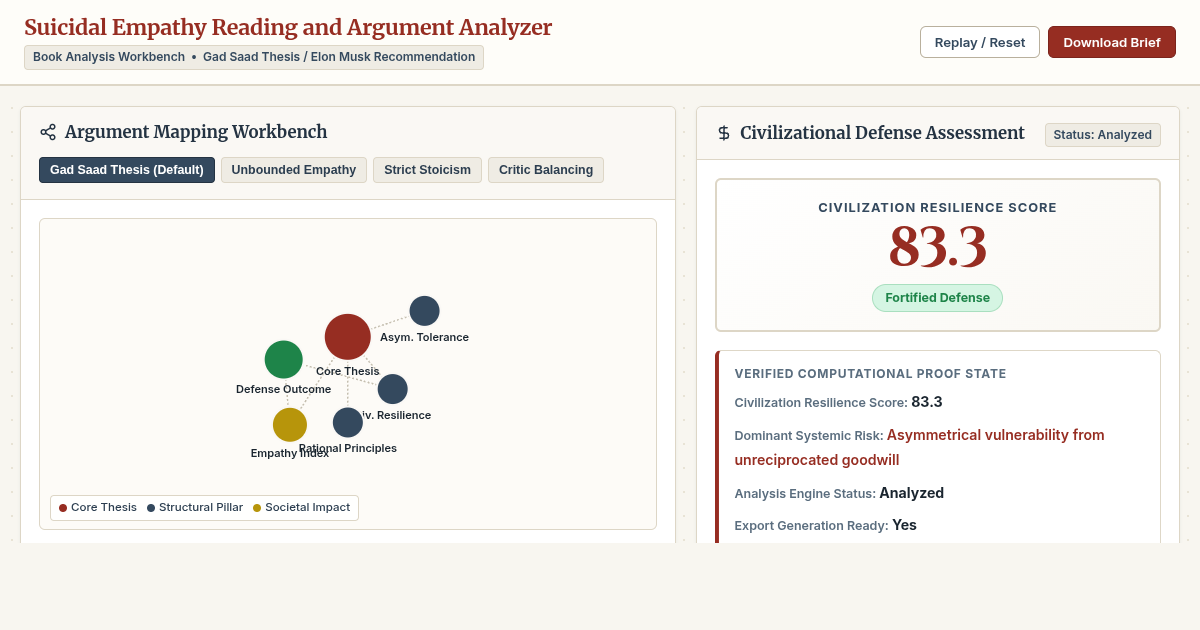Choose the Strict Stoicism preset
This screenshot has height=630, width=1200.
click(427, 170)
